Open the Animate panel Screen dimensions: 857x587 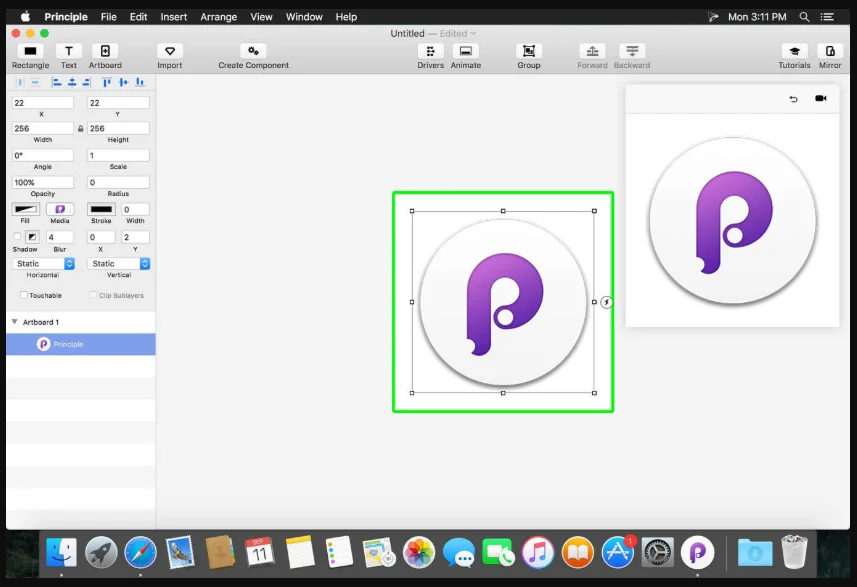[466, 51]
